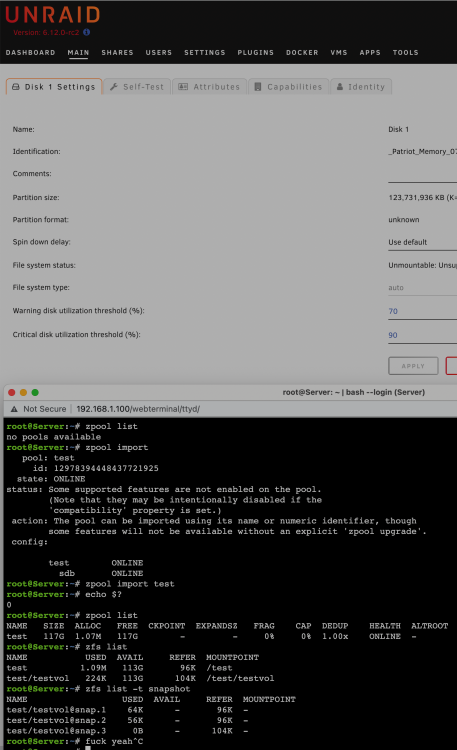Screen dimensions: 457x750
Task: Edit the critical threshold value 90
Action: tap(422, 335)
